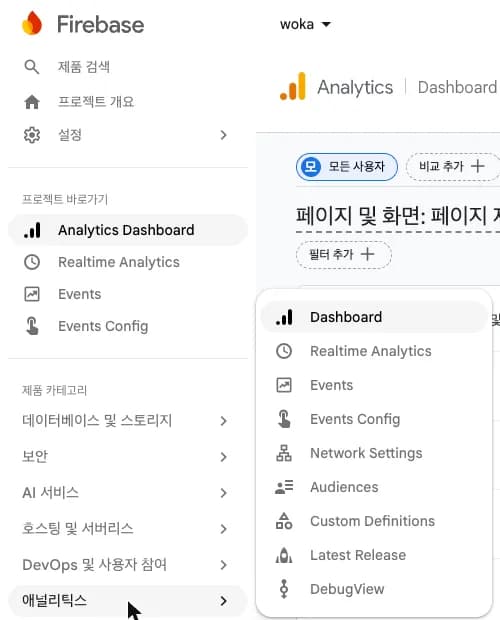Expand the AI 서비스 category
The width and height of the screenshot is (500, 620).
127,492
